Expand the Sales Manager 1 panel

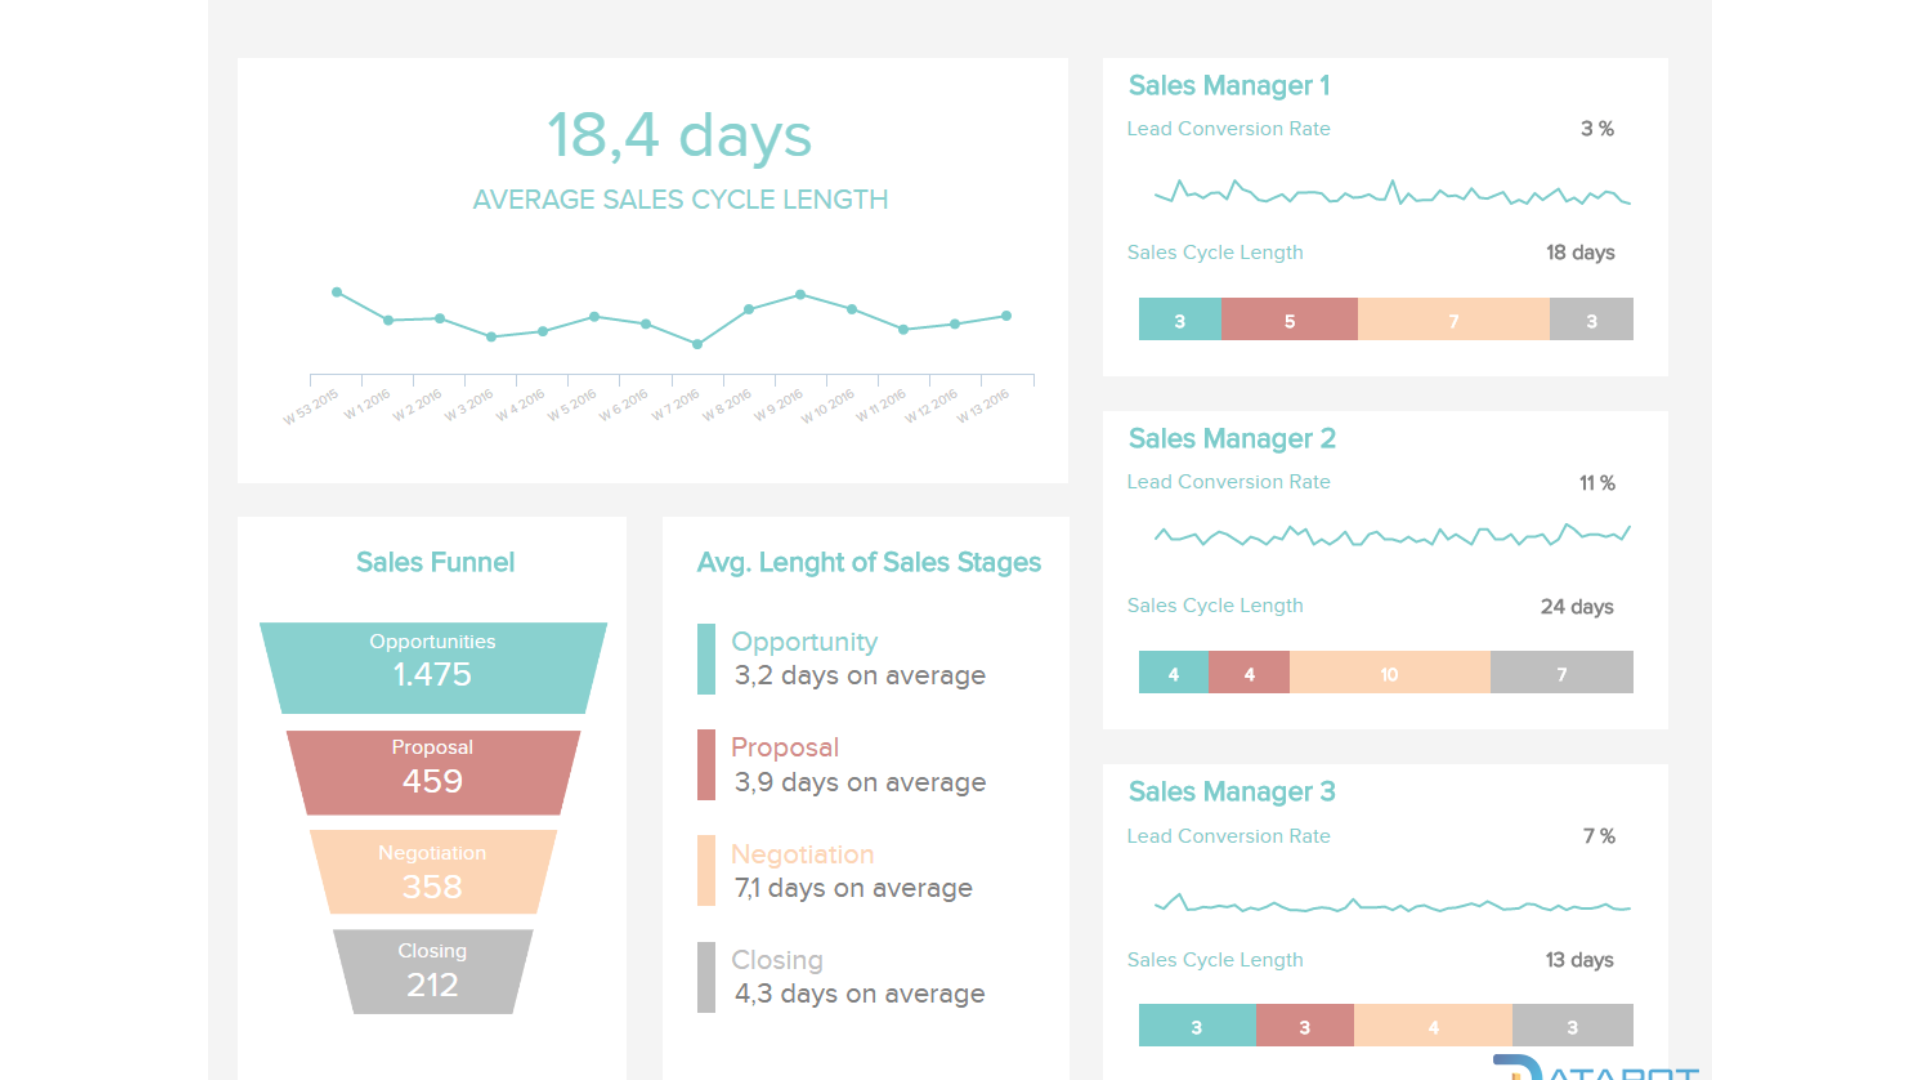1229,86
